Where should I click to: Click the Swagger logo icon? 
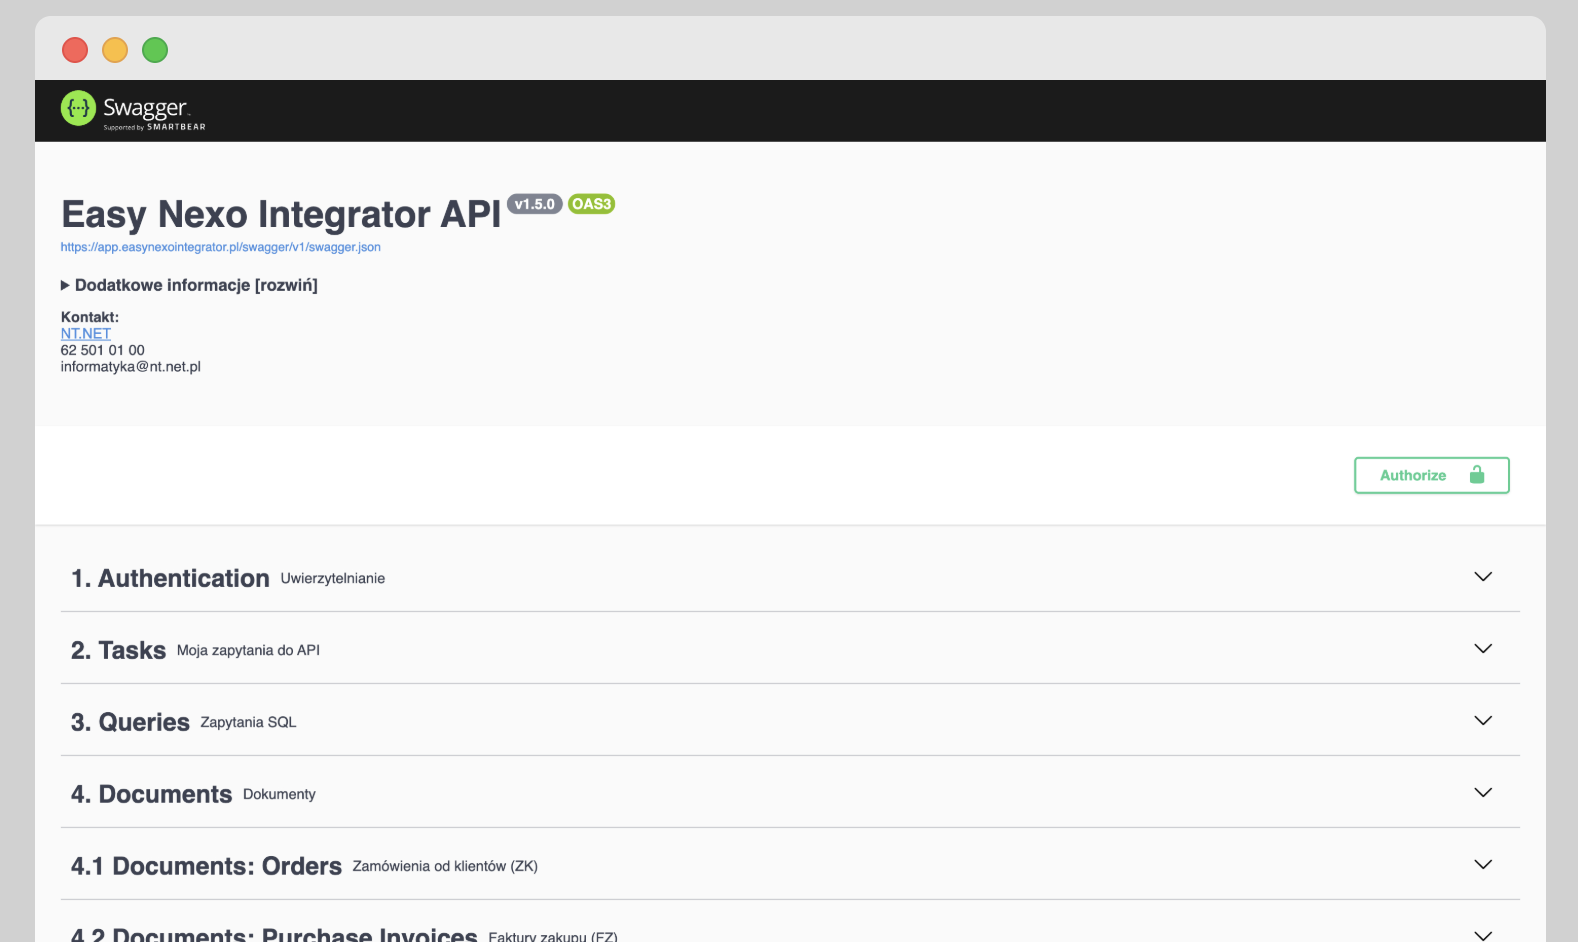click(78, 108)
